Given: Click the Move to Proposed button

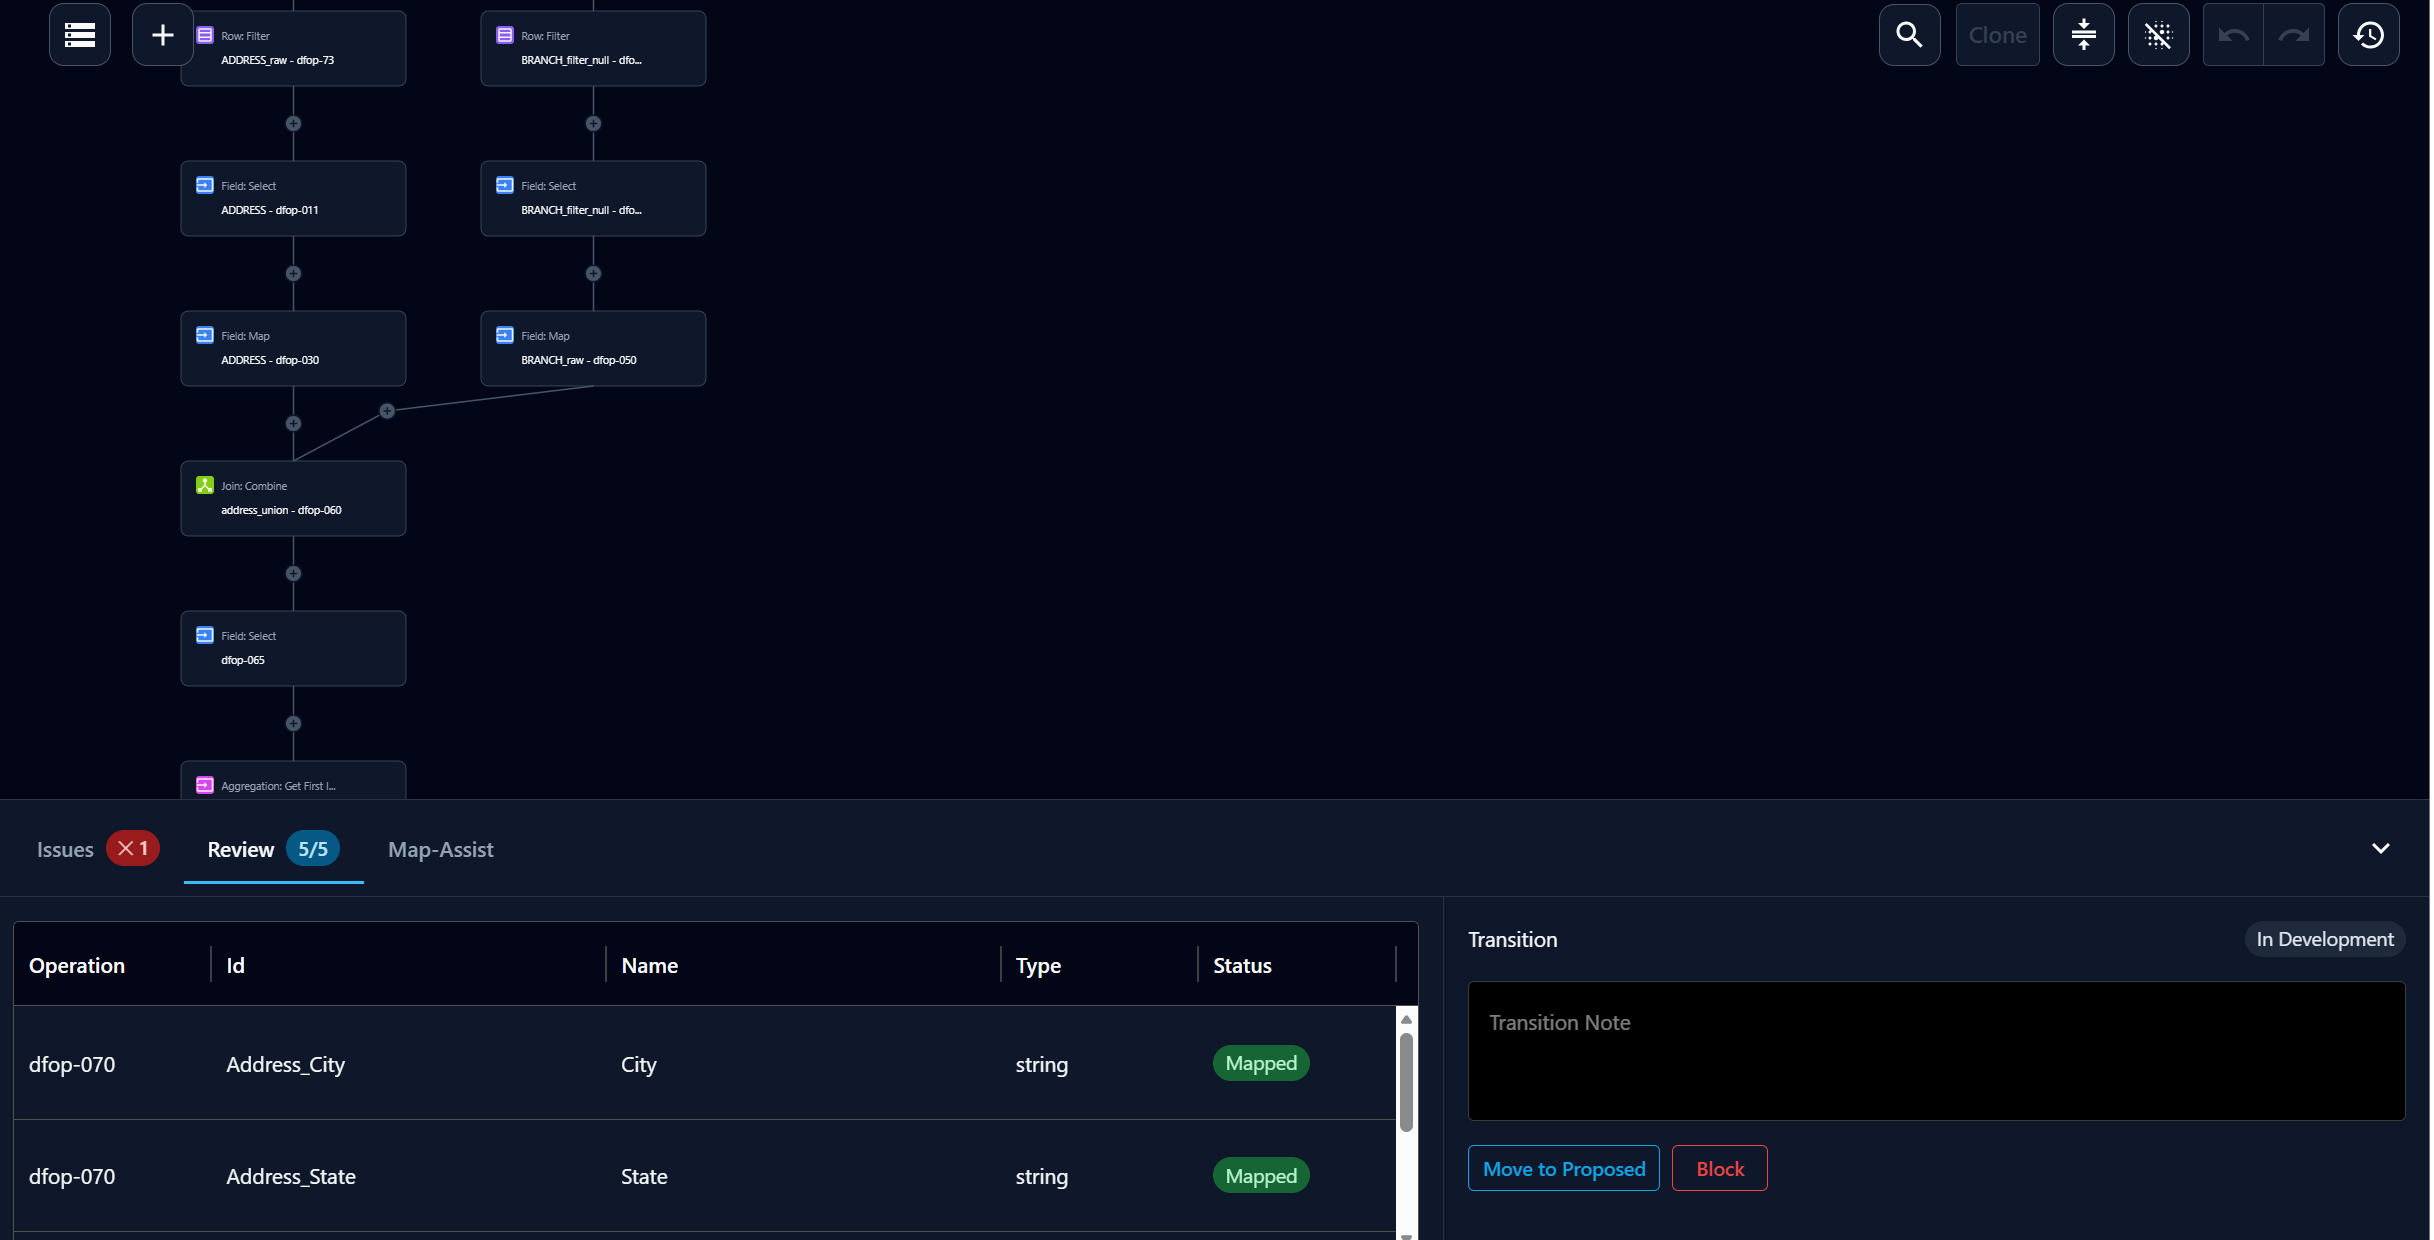Looking at the screenshot, I should [x=1563, y=1168].
